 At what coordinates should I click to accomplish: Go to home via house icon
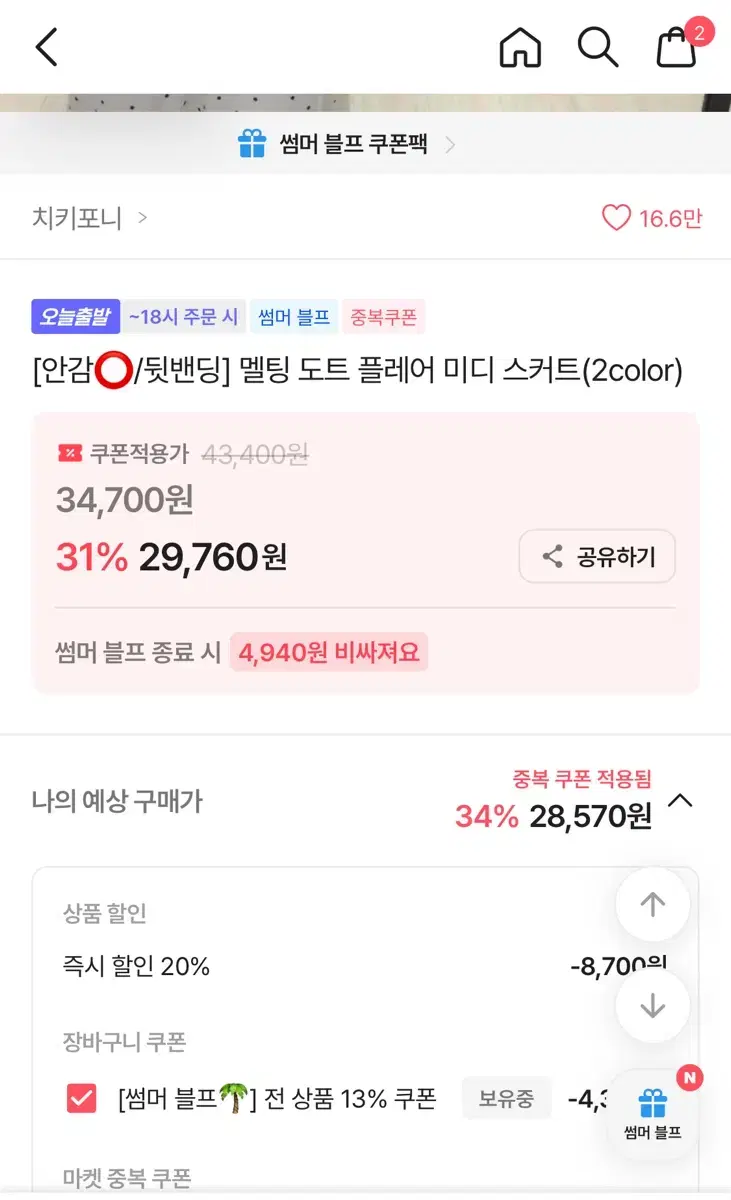[520, 47]
